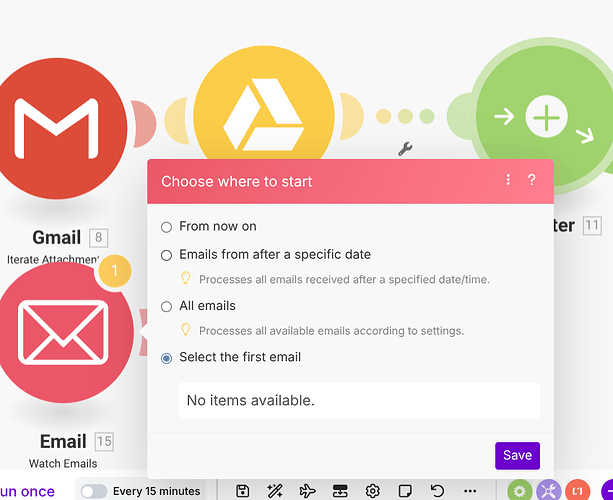
Task: Select the From now on option
Action: pyautogui.click(x=167, y=227)
